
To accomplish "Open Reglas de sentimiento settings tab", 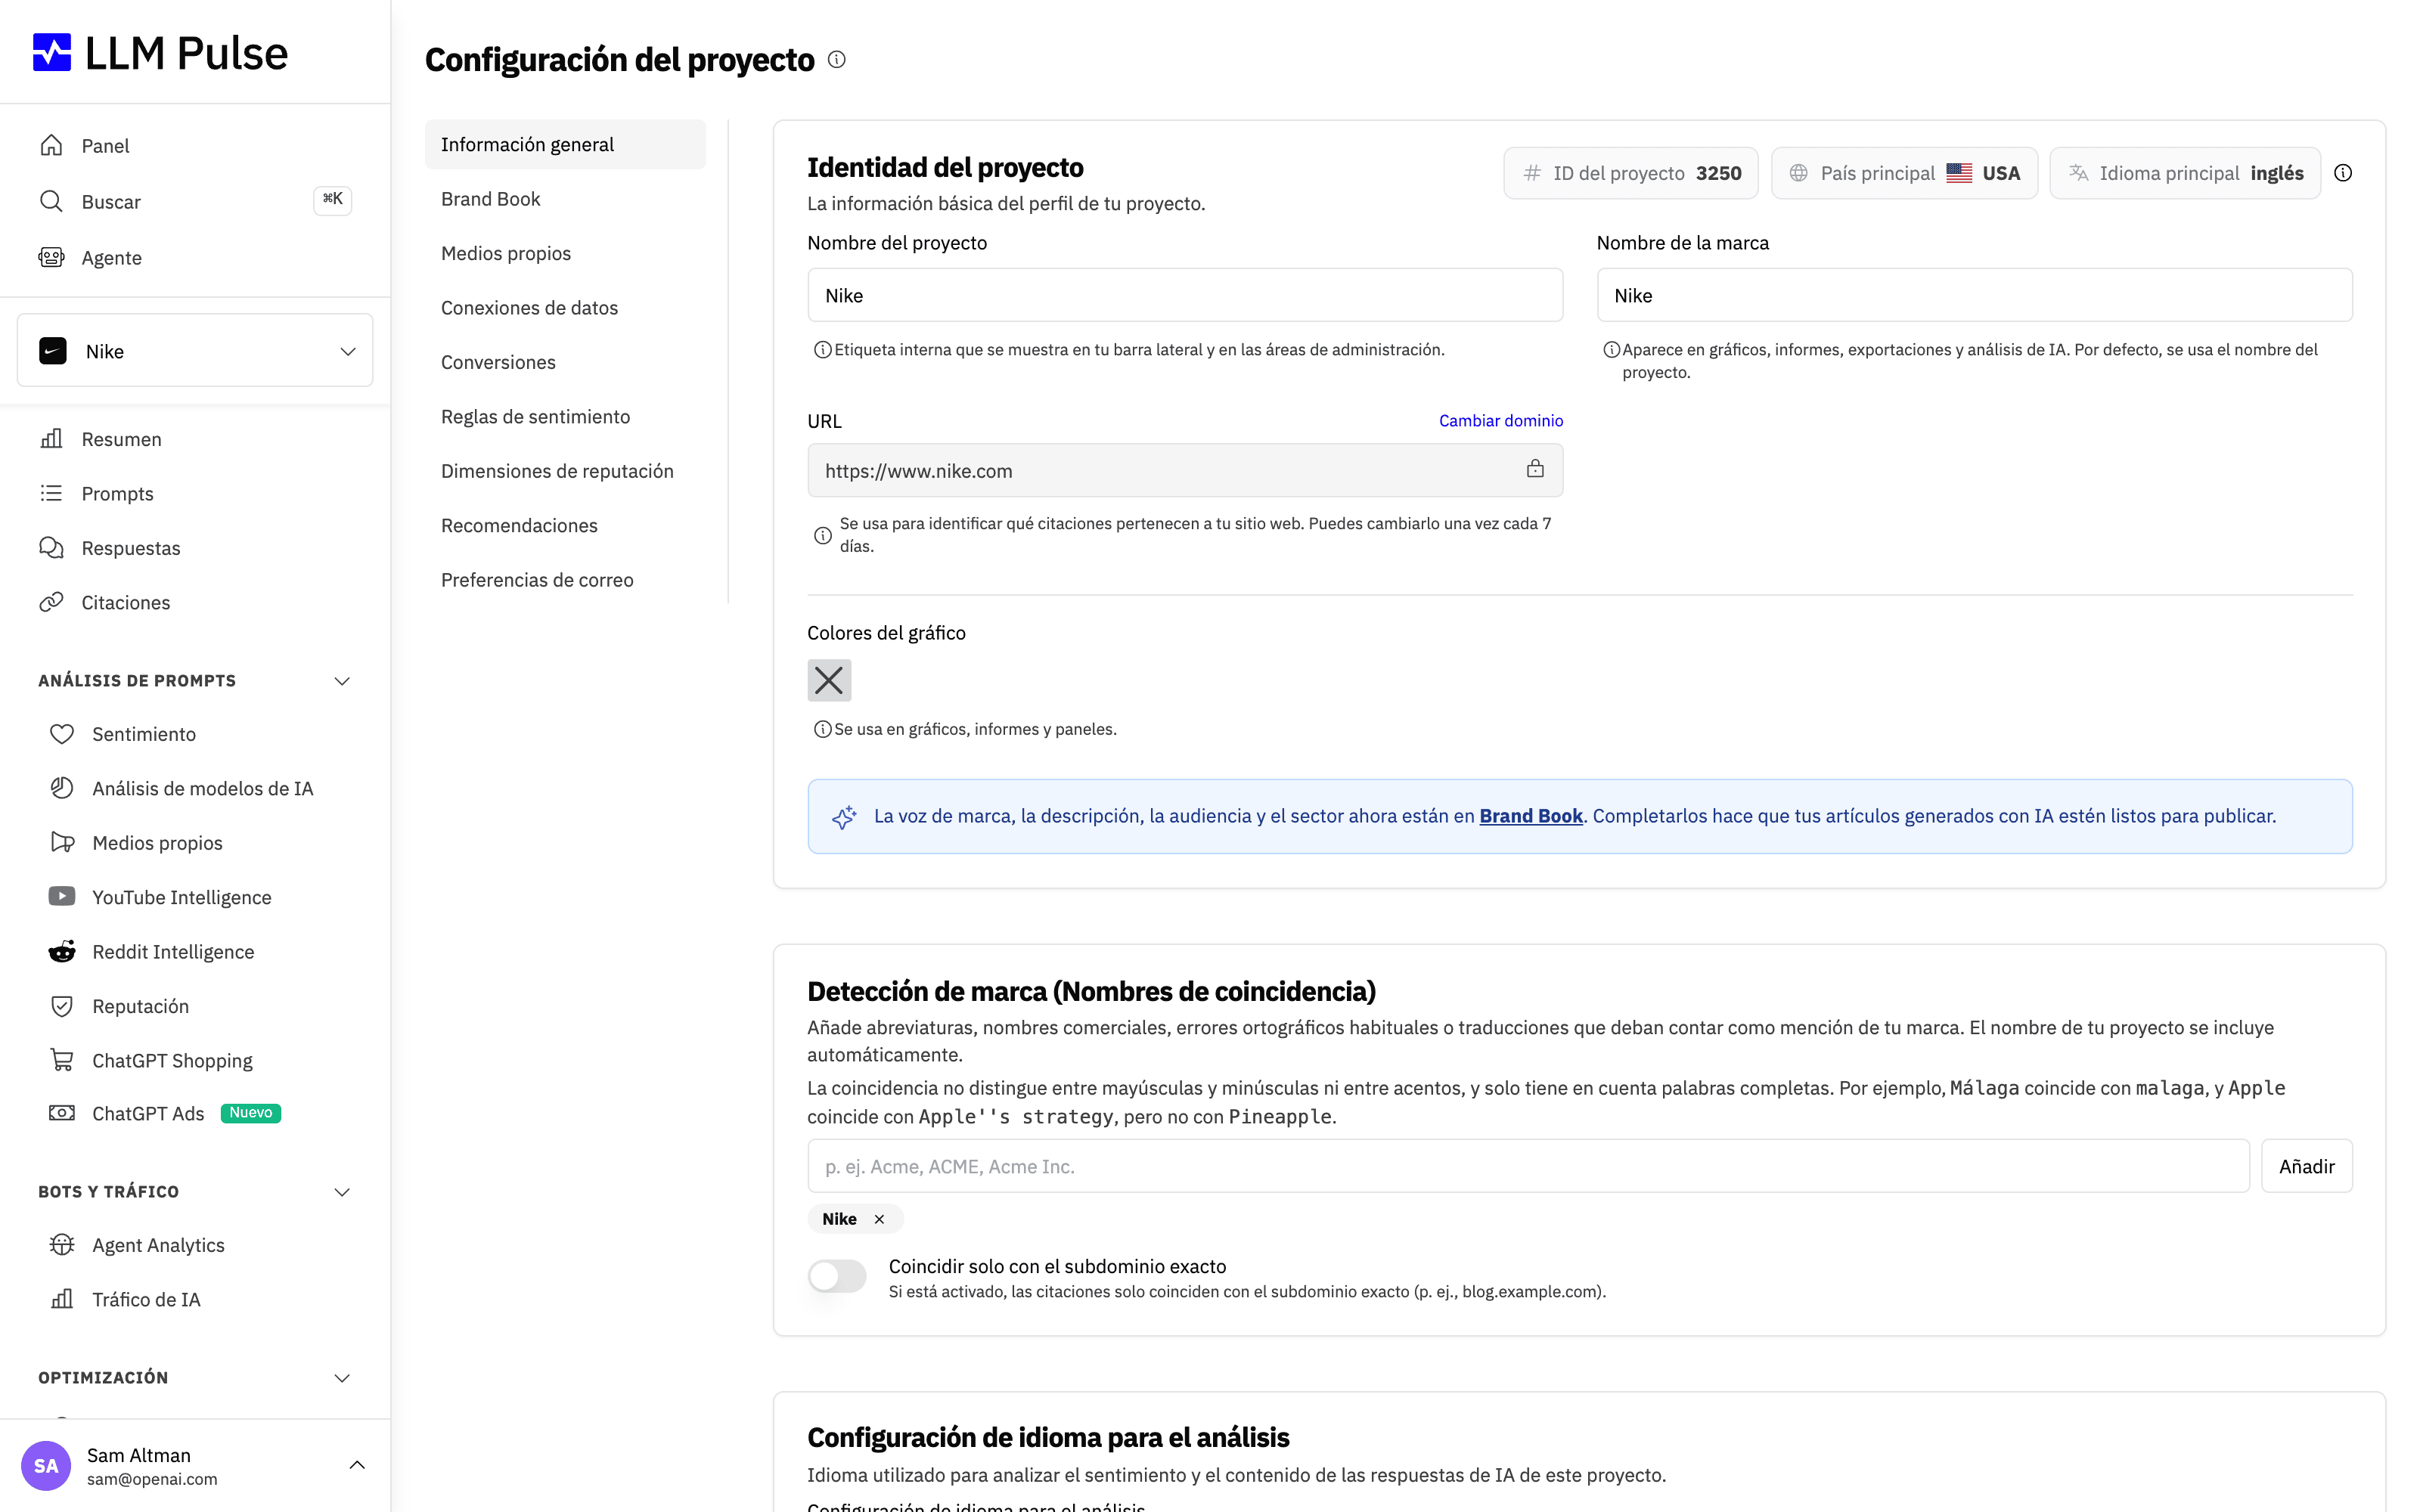I will coord(565,416).
